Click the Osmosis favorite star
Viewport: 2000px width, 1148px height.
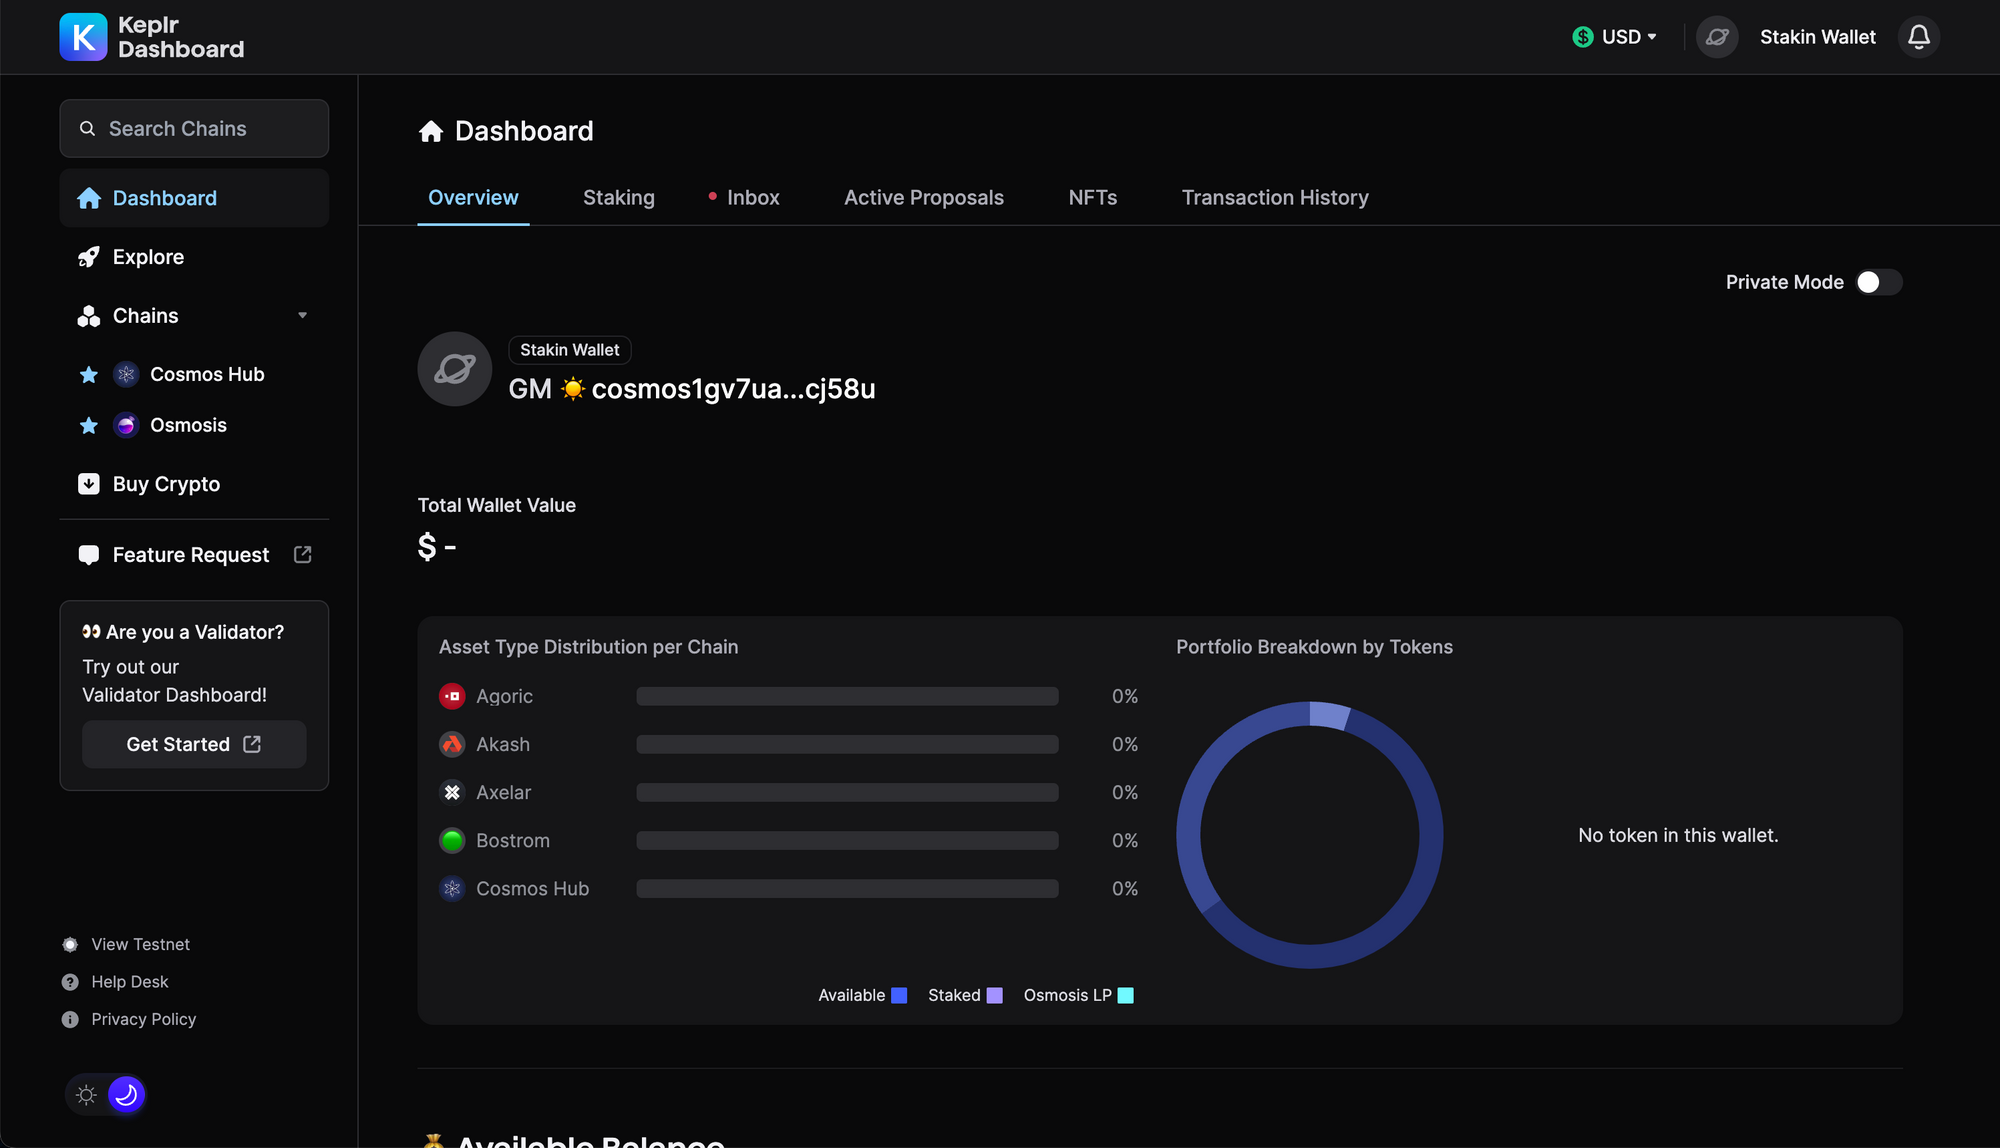(89, 426)
